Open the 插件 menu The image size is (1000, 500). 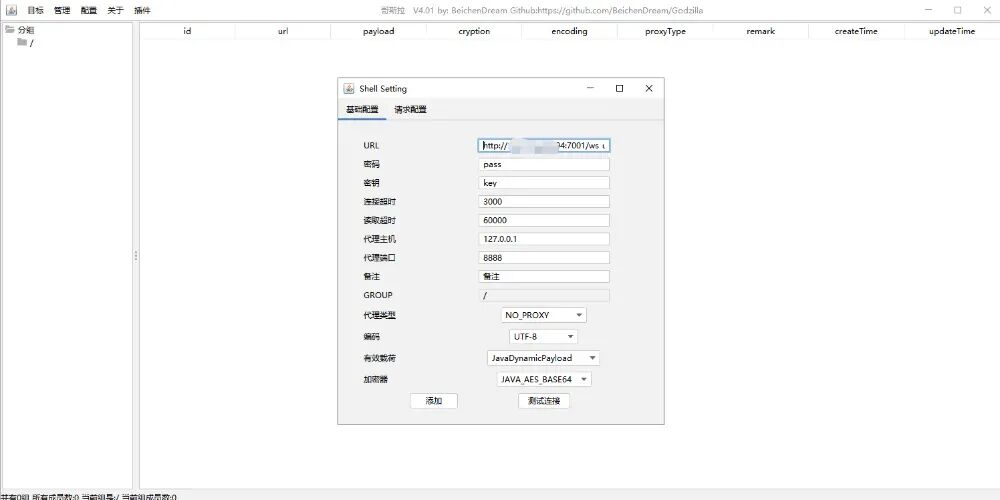142,10
